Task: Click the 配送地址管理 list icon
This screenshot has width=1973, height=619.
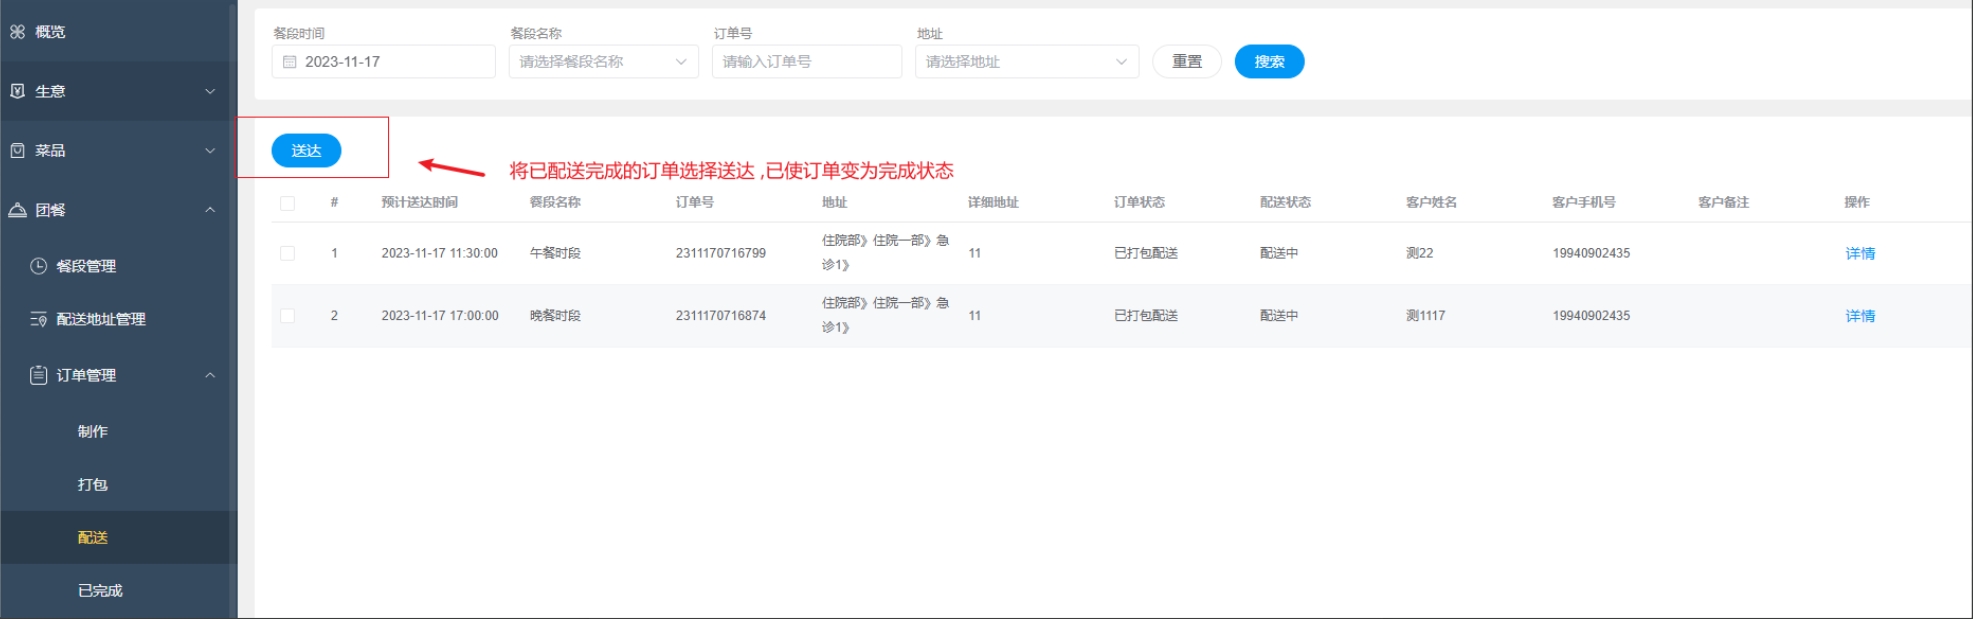Action: coord(38,319)
